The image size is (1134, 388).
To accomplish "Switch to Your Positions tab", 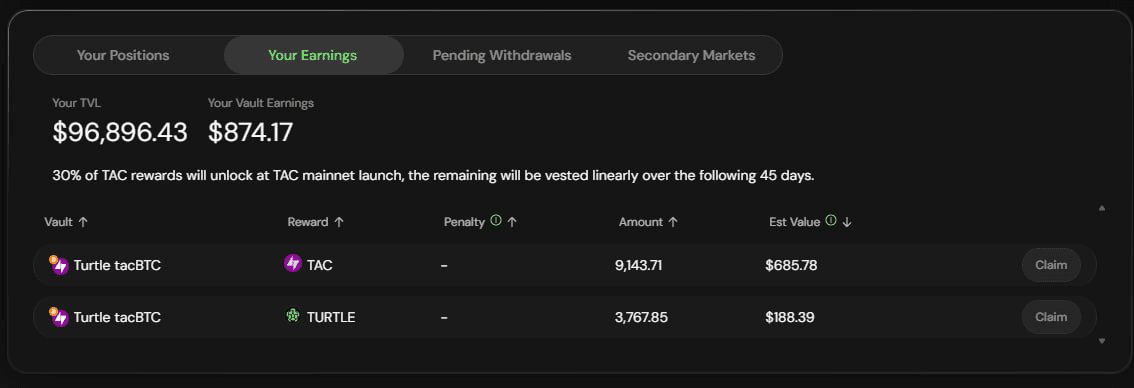I will [123, 55].
